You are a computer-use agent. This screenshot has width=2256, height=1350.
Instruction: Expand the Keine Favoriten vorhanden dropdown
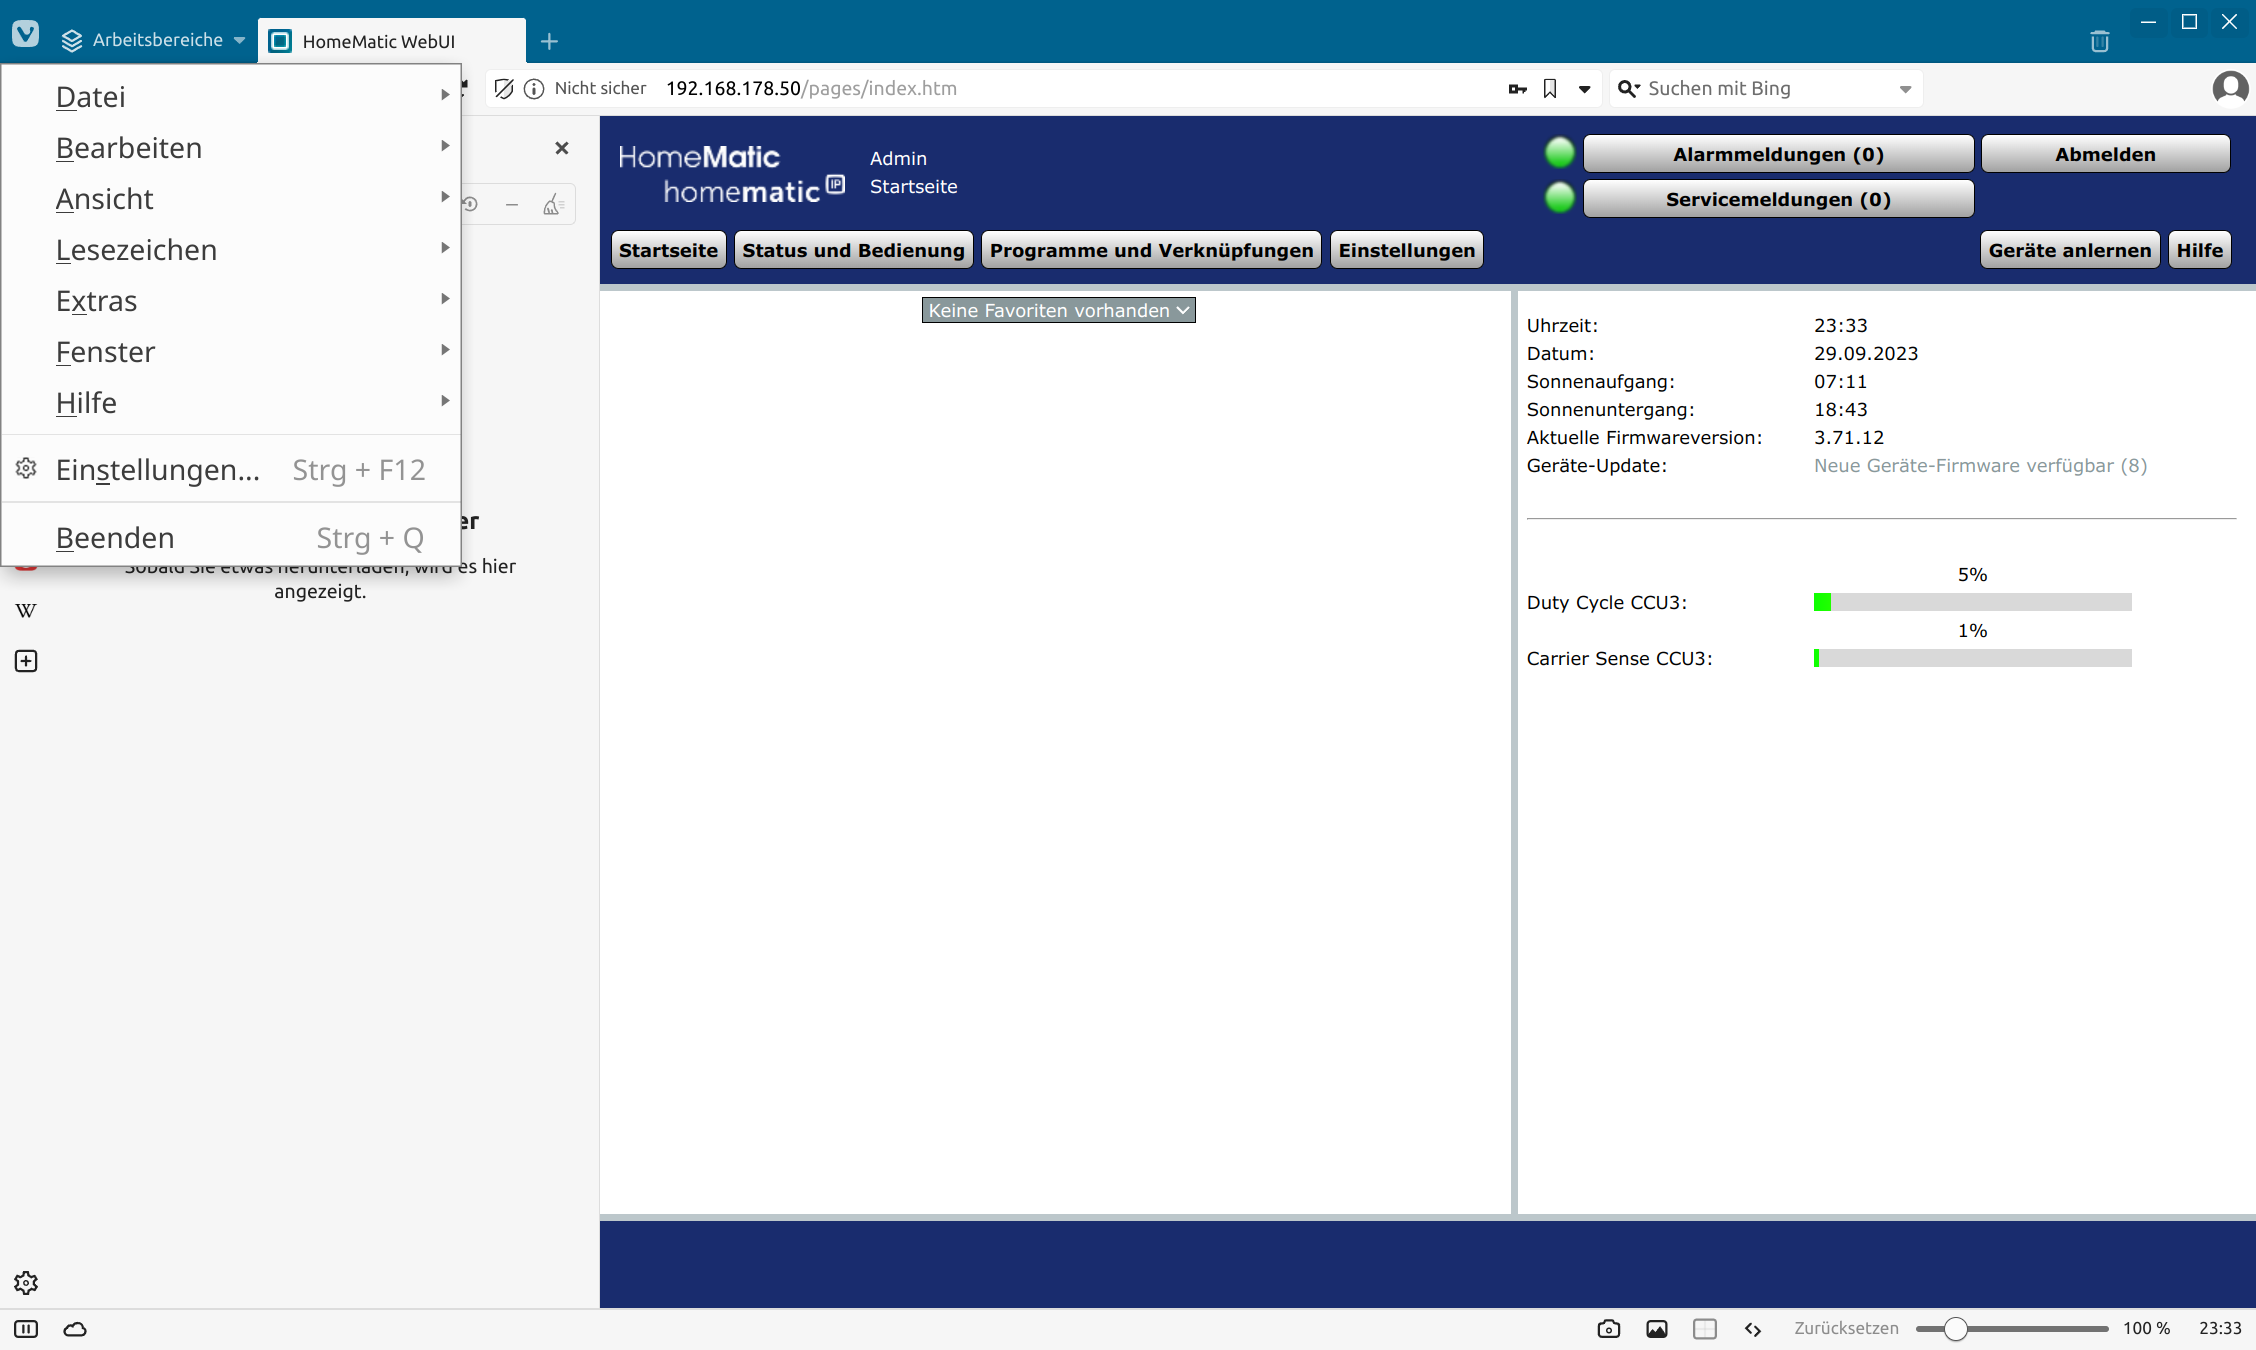[x=1058, y=311]
